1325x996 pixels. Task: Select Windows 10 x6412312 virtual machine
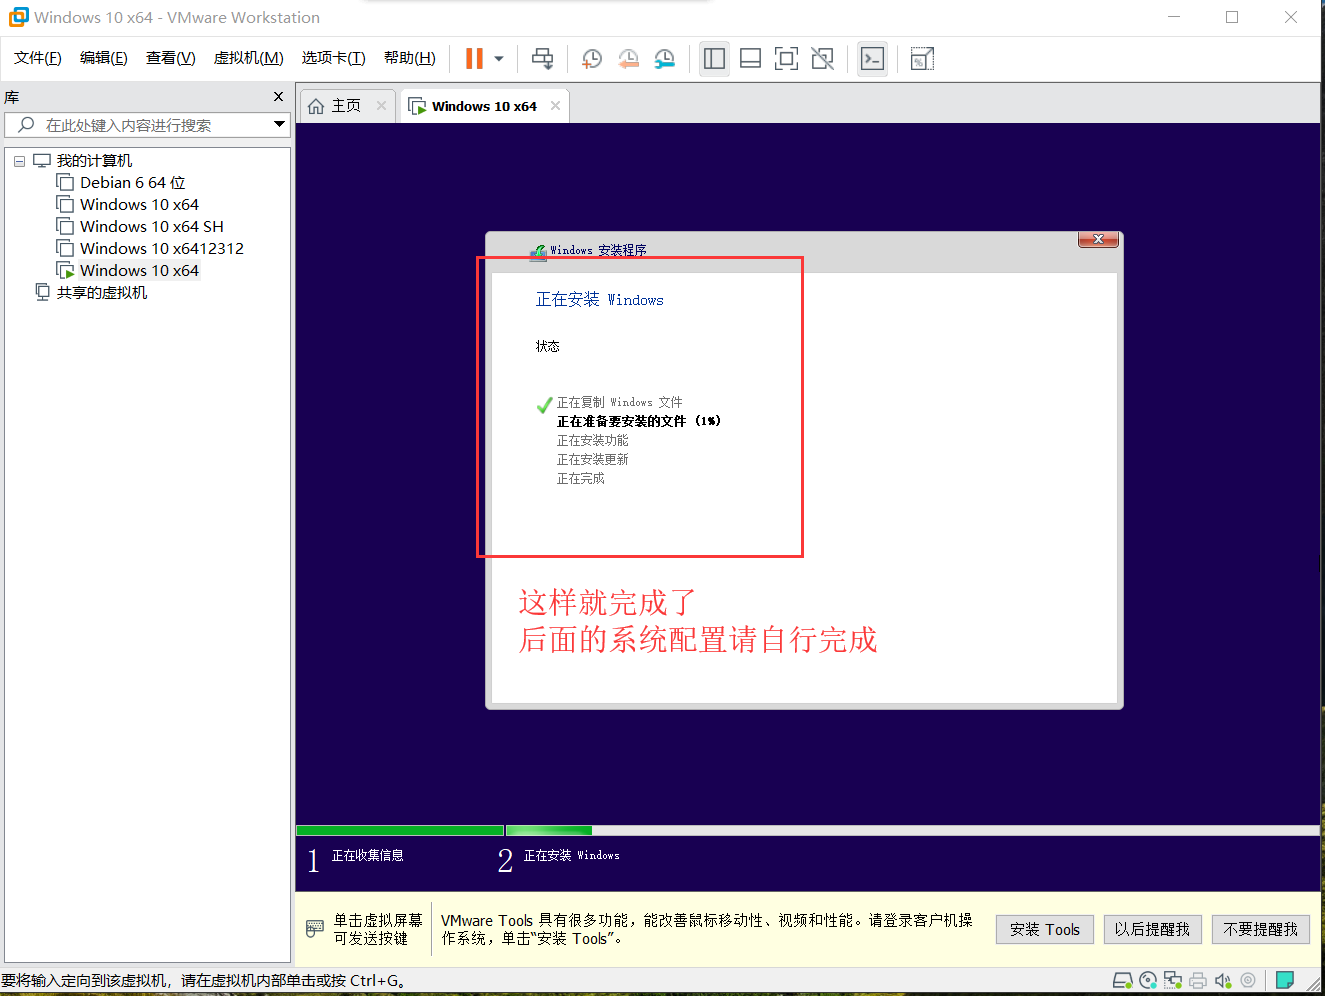click(161, 249)
